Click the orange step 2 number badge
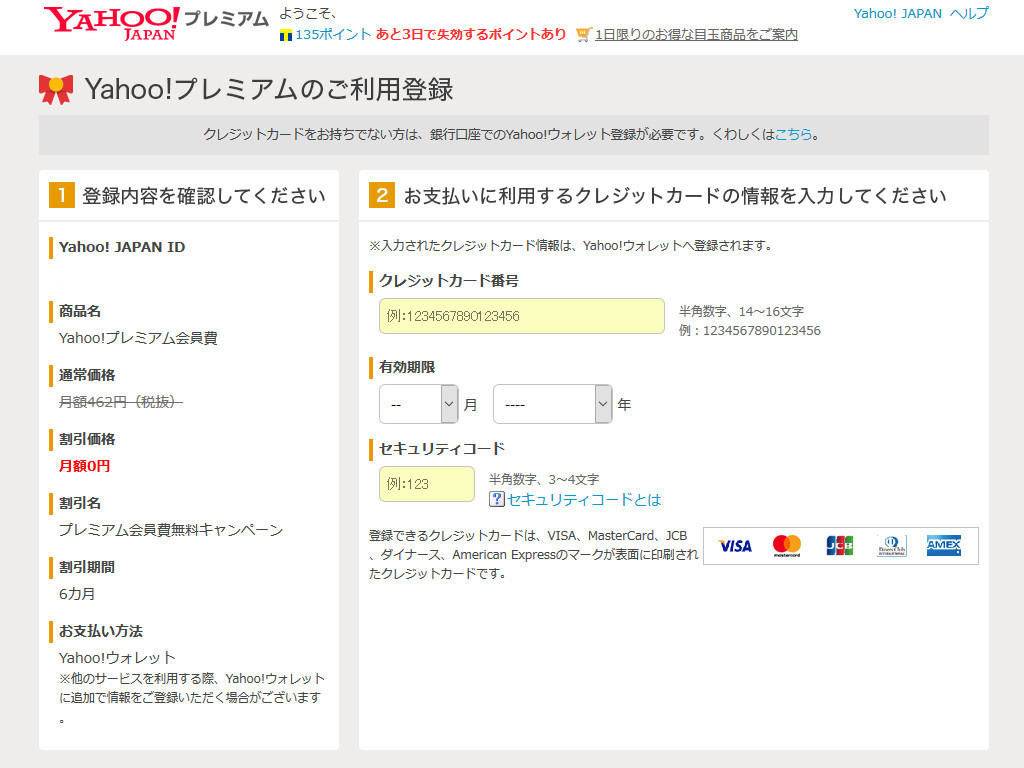This screenshot has height=768, width=1024. (382, 195)
